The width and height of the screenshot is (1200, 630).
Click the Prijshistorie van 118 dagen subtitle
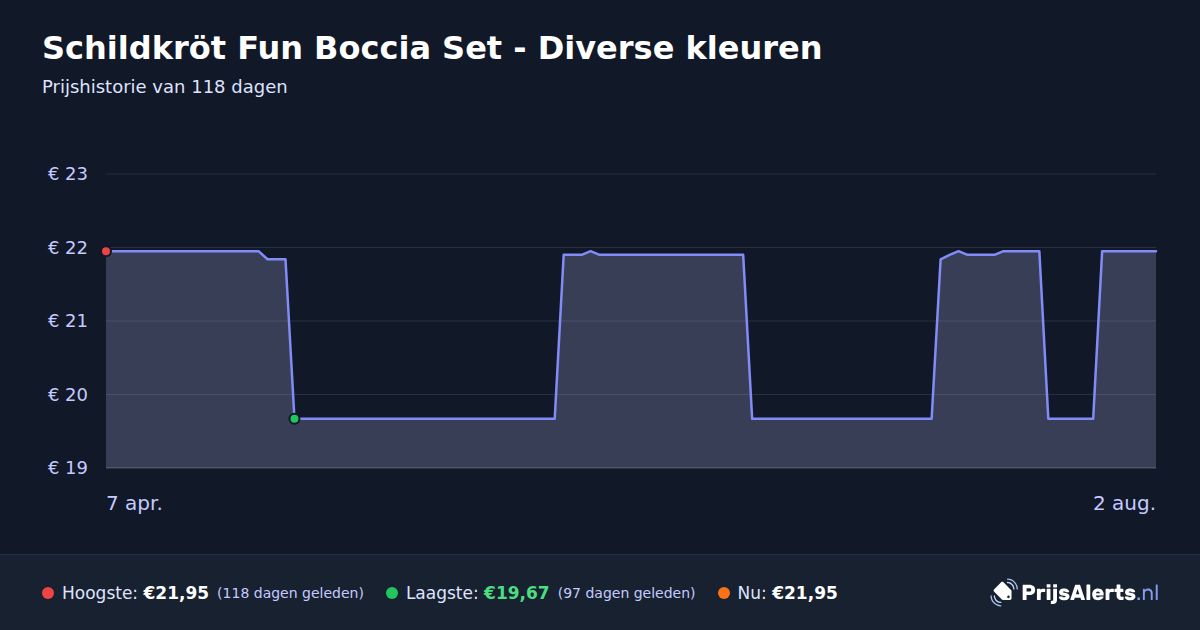coord(165,87)
